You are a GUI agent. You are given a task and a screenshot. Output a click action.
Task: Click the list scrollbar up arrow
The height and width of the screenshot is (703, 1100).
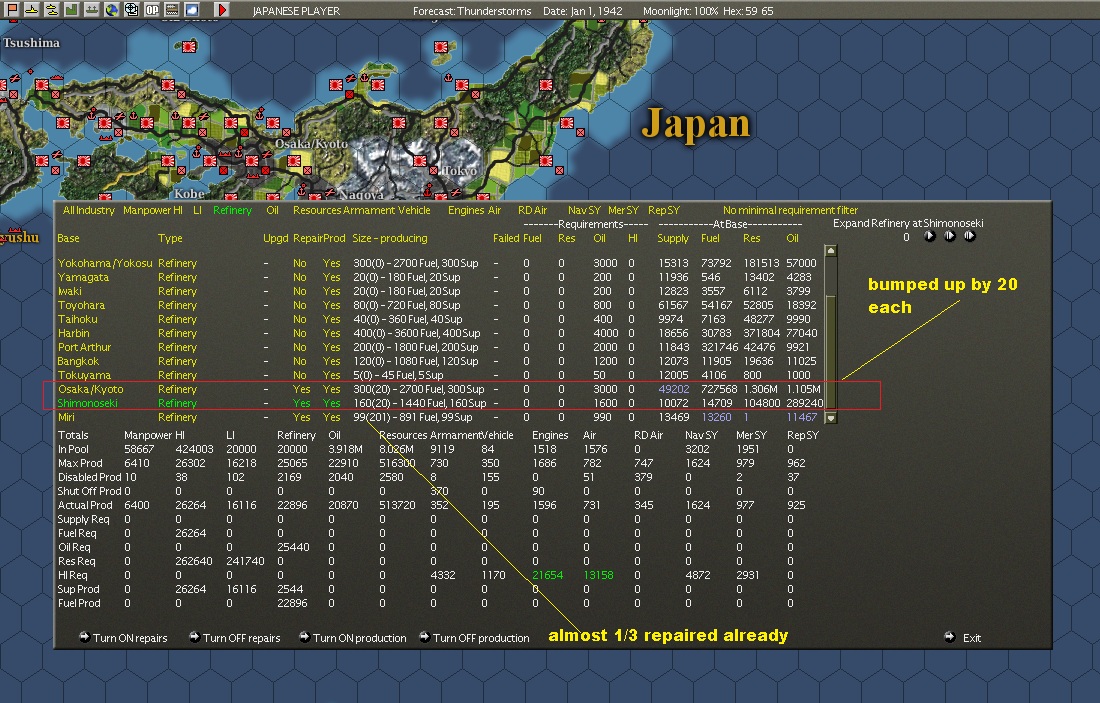(831, 250)
